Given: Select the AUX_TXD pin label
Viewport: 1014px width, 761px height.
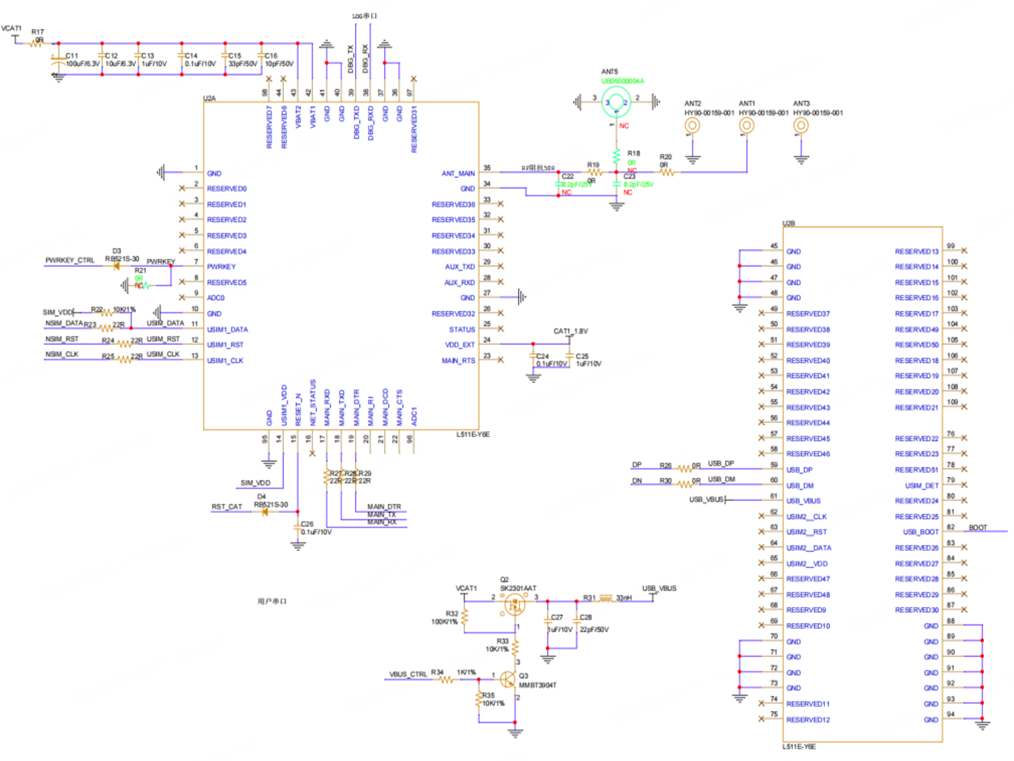Looking at the screenshot, I should point(460,266).
